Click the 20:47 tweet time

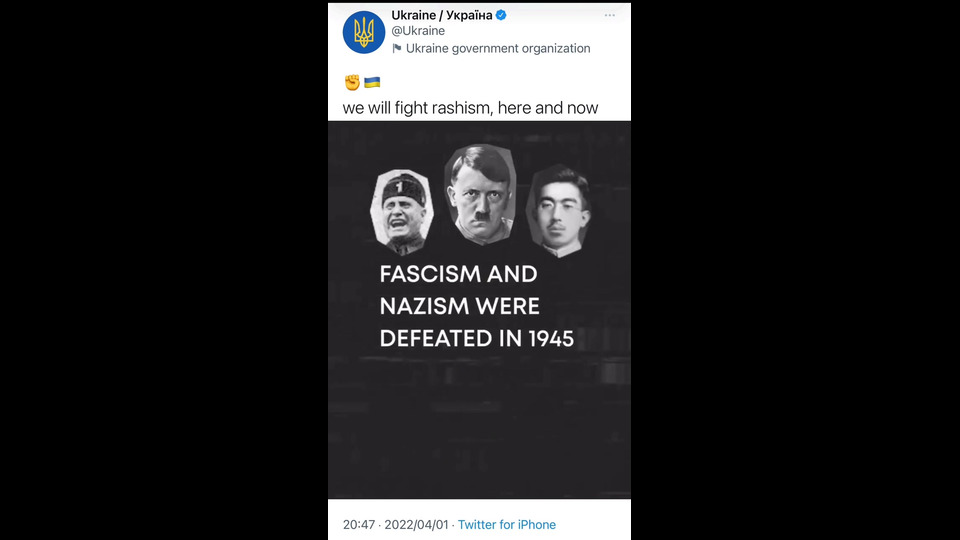(358, 525)
